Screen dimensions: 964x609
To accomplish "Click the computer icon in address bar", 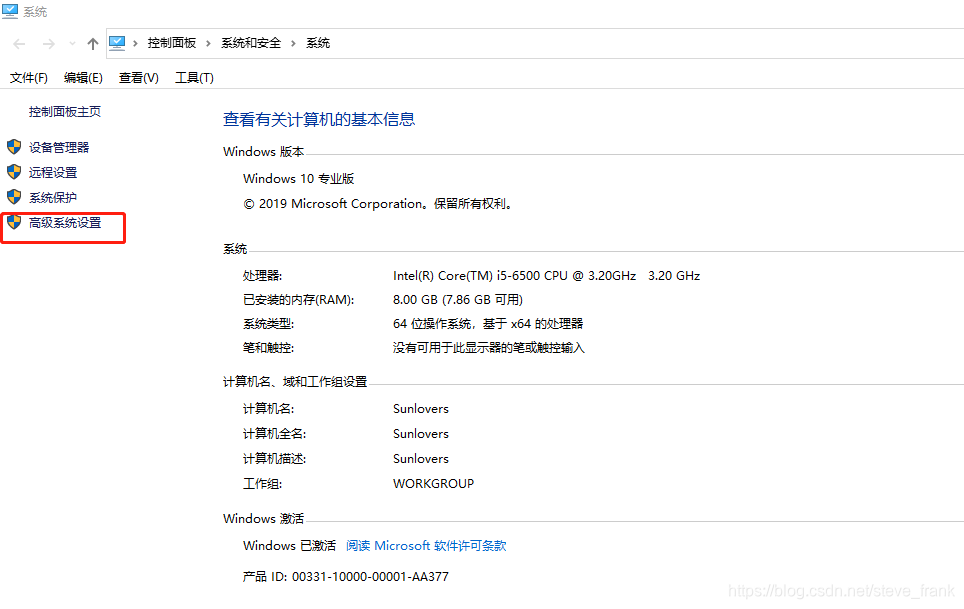I will click(117, 42).
